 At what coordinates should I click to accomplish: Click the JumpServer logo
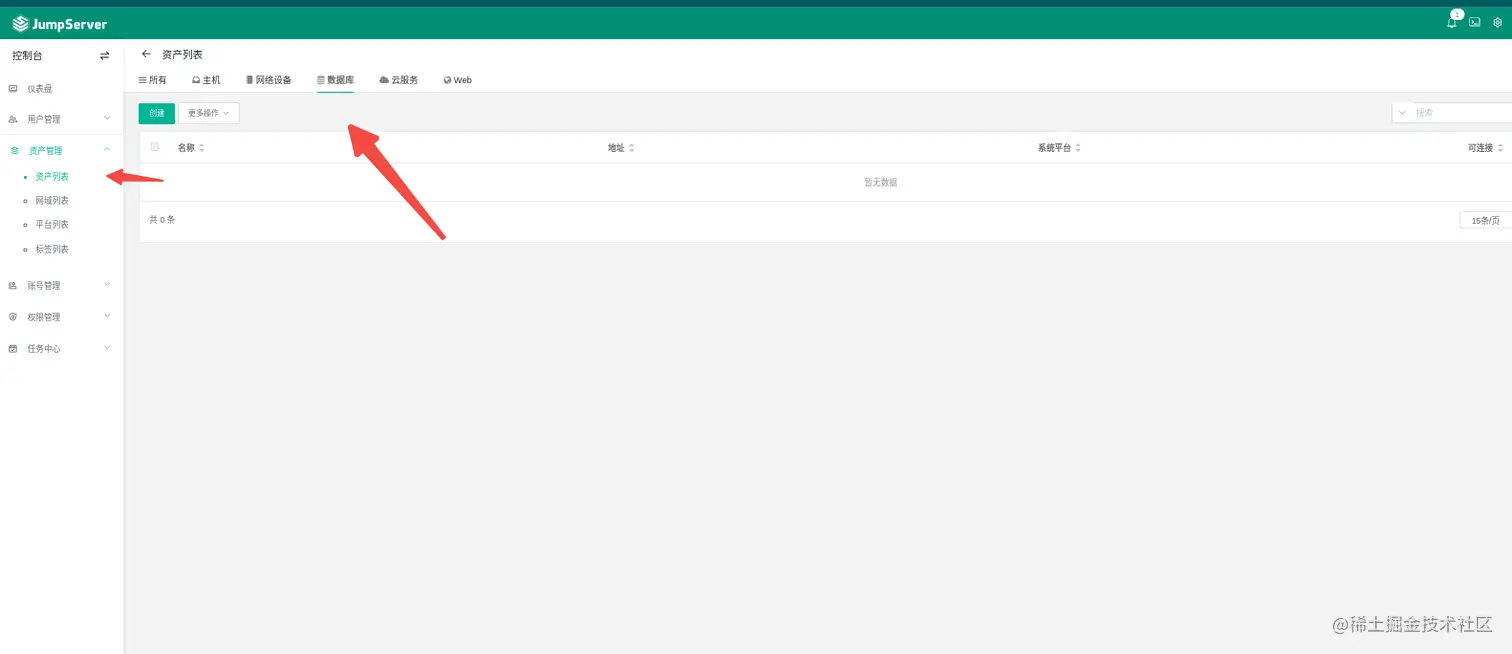(59, 23)
